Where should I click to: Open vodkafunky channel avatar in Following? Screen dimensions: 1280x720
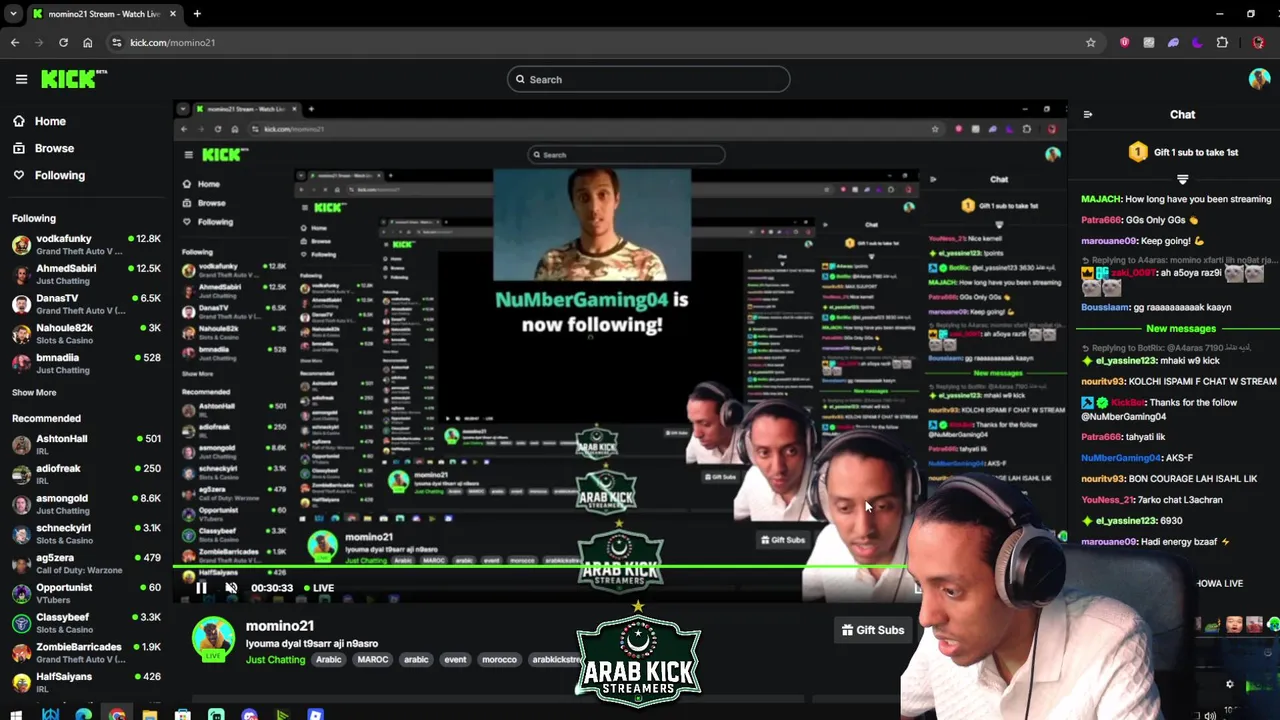21,245
